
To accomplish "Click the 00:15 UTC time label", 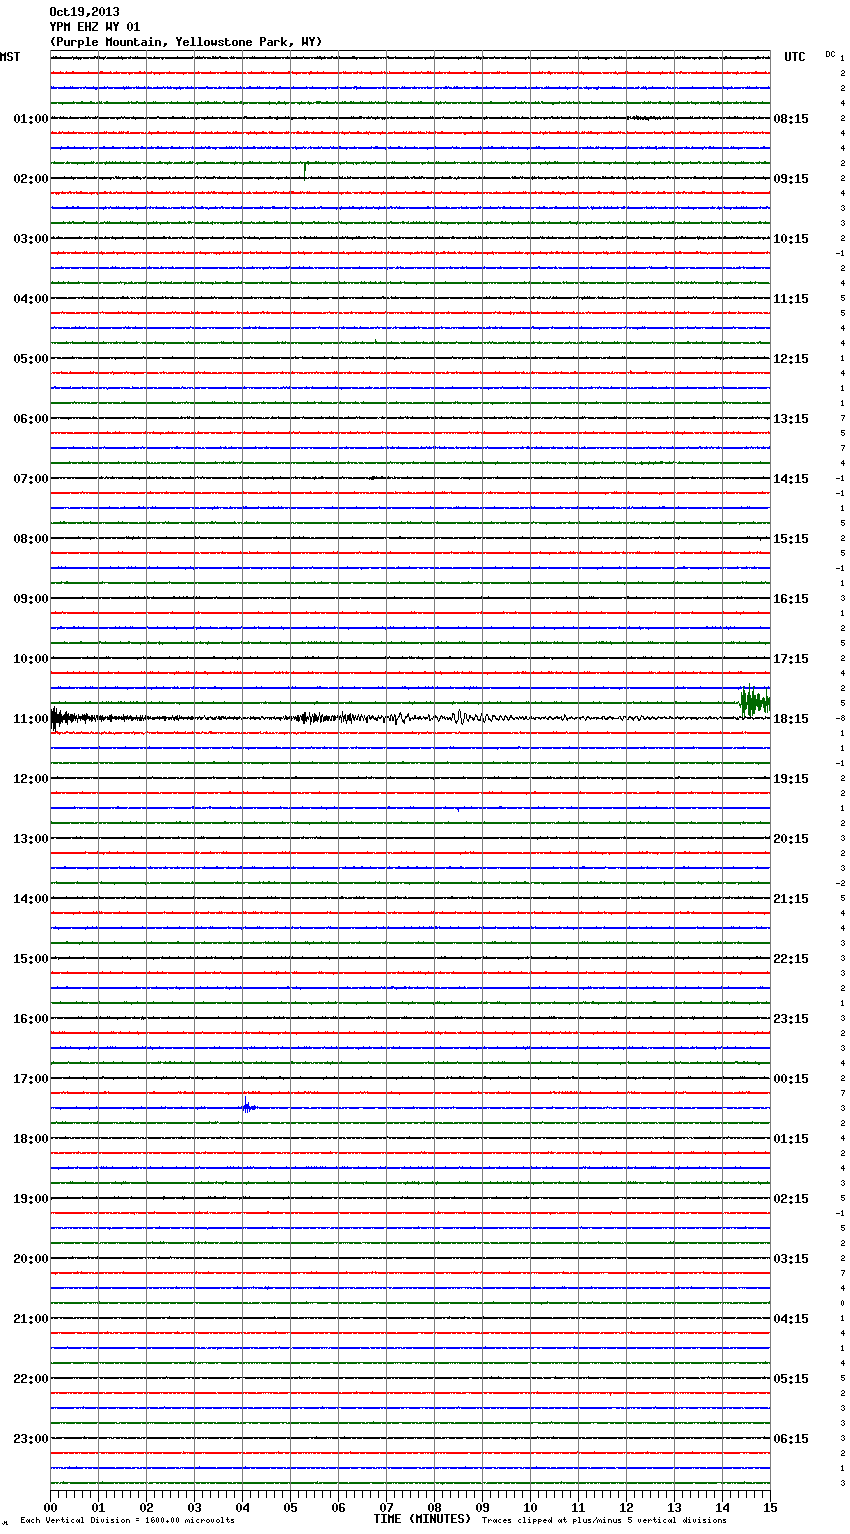I will click(791, 1079).
